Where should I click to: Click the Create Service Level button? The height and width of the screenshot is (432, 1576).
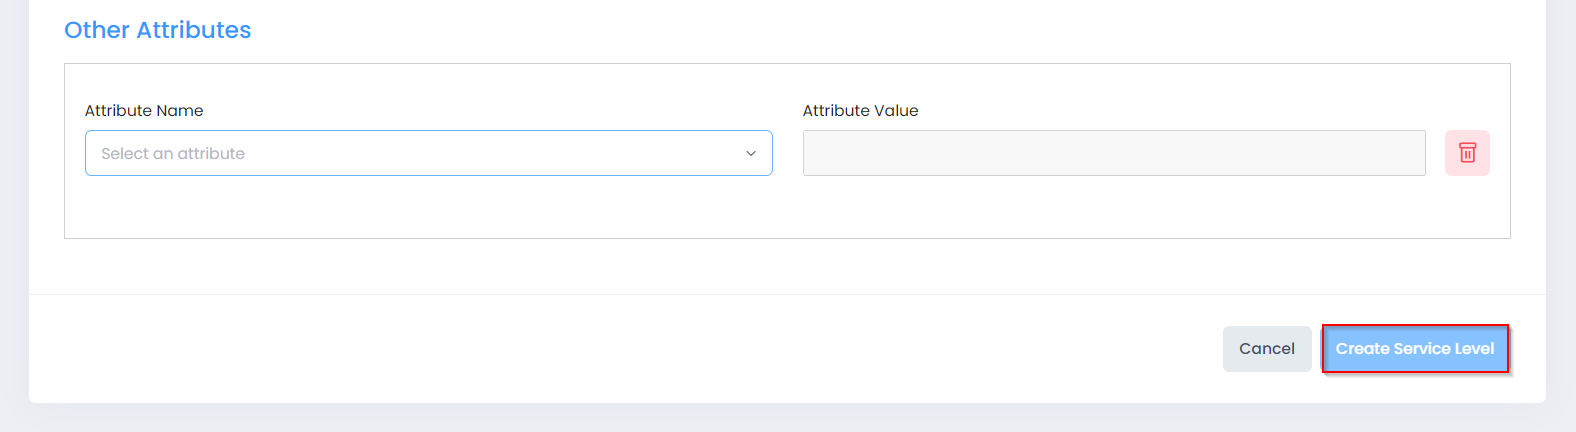(x=1414, y=348)
